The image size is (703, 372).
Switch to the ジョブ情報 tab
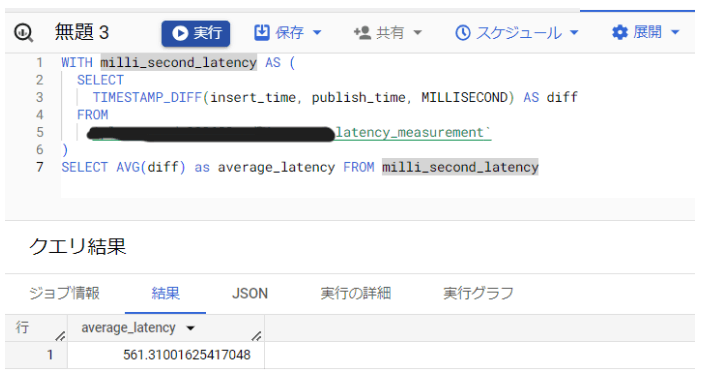64,293
